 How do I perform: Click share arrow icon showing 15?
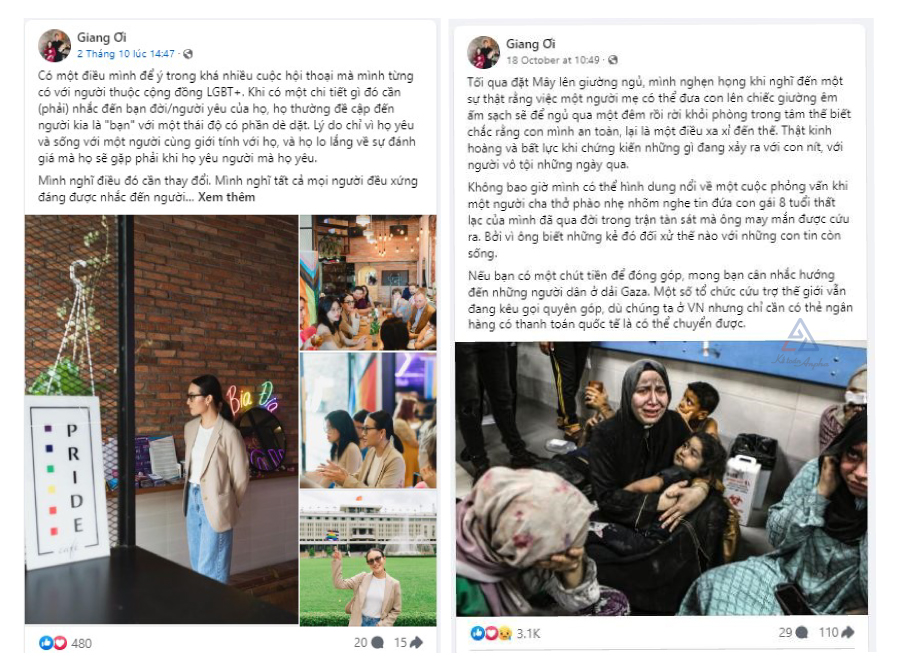click(x=416, y=642)
